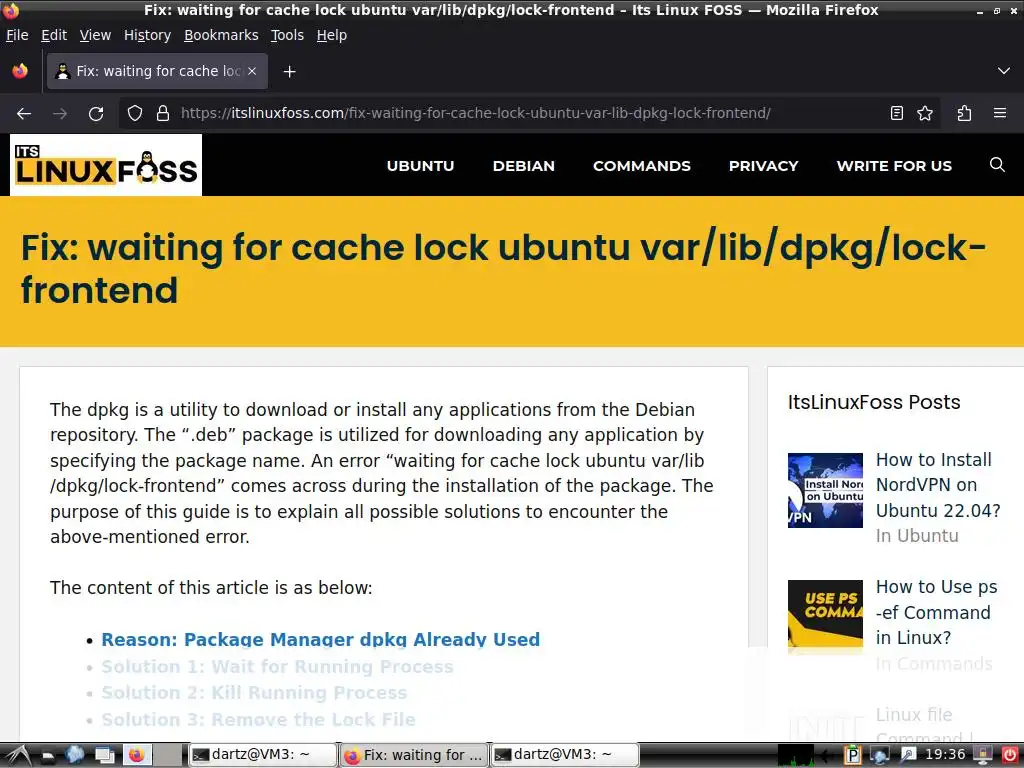Screen dimensions: 1024x768
Task: Click the NordVPN post thumbnail
Action: 825,490
